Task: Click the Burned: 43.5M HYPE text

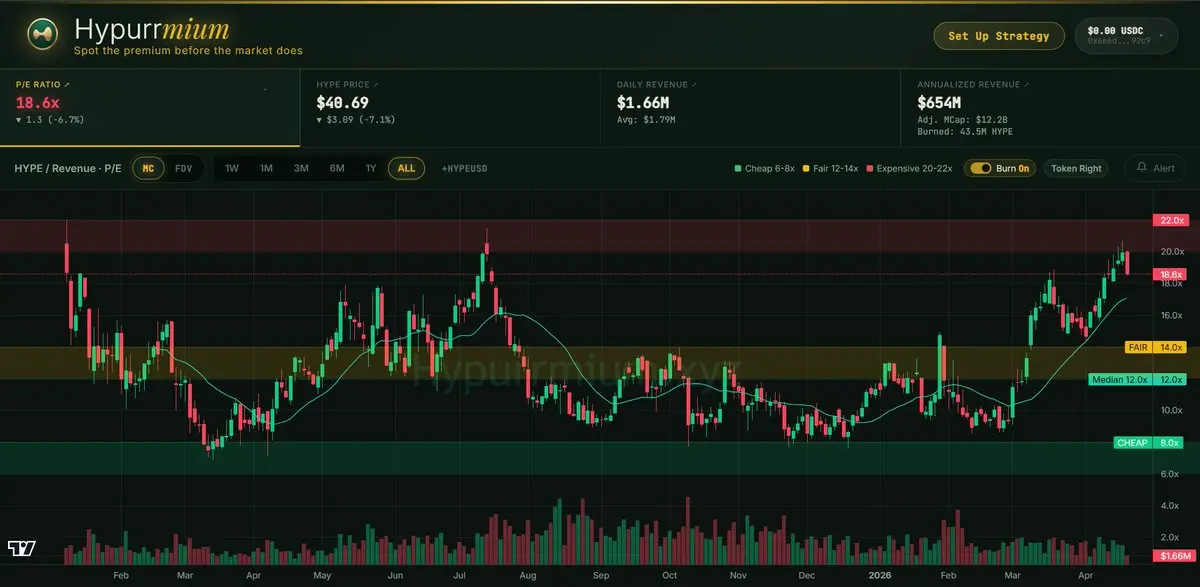Action: (964, 132)
